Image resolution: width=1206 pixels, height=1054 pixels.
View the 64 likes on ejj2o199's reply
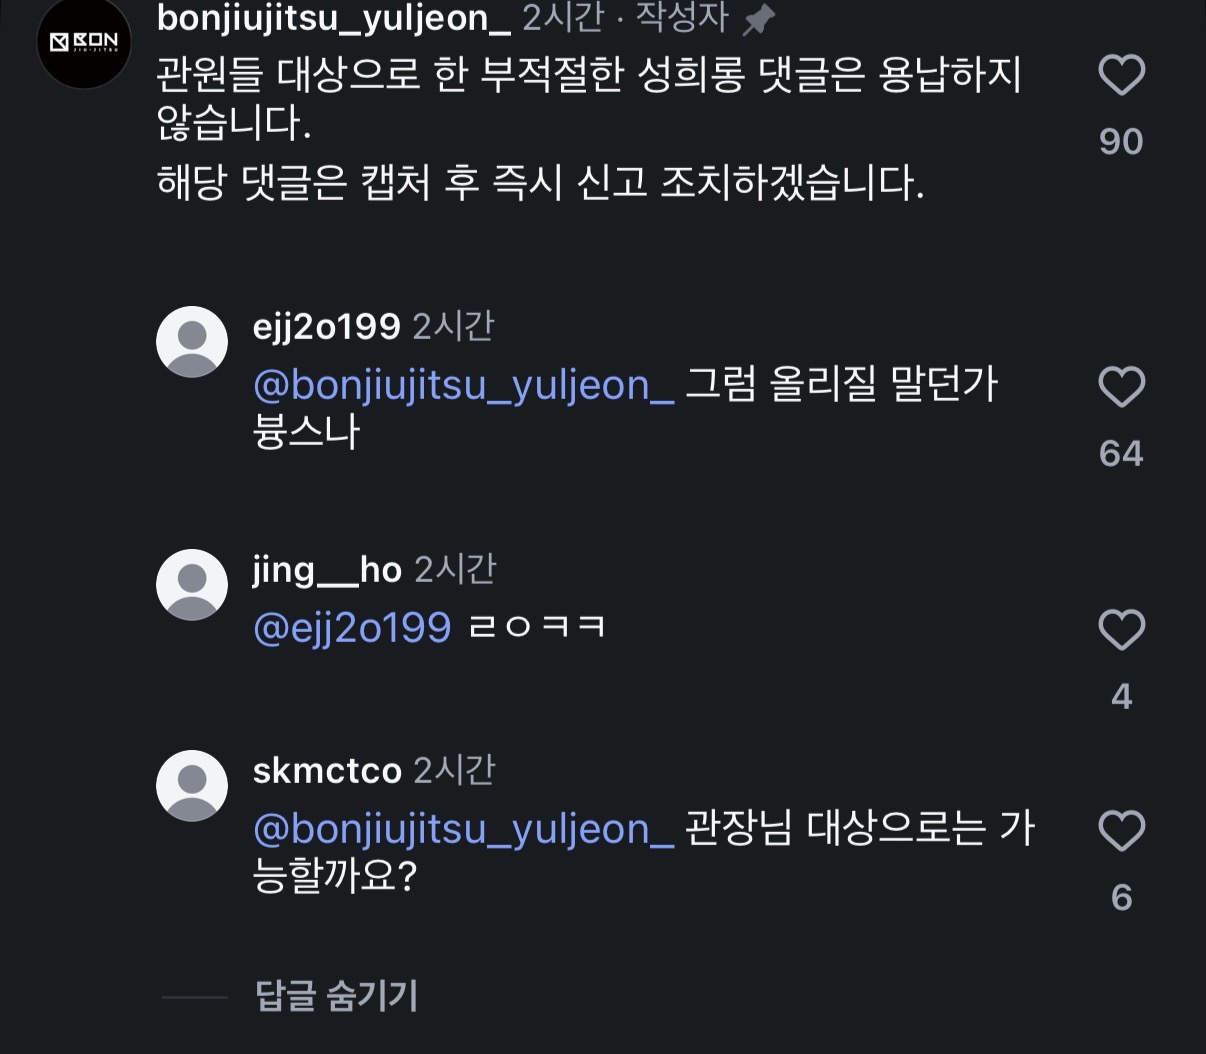(1121, 454)
